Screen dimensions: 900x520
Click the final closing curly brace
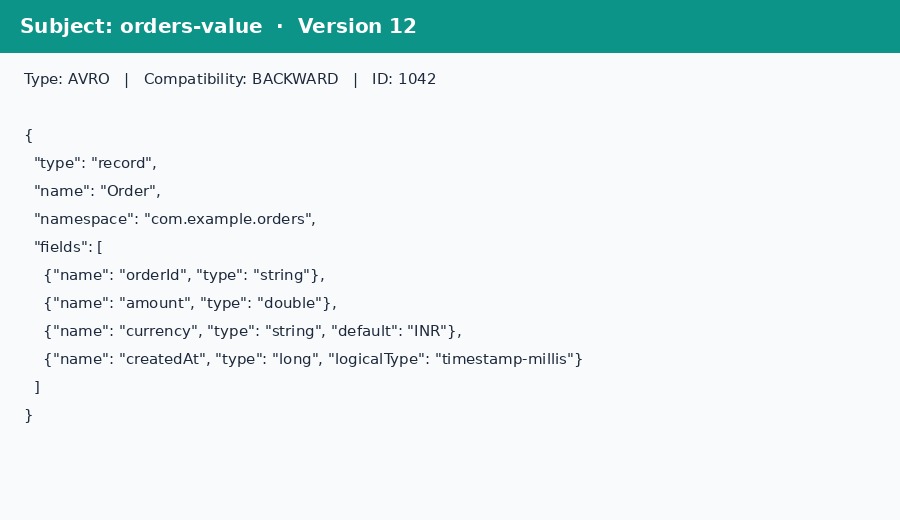[29, 416]
